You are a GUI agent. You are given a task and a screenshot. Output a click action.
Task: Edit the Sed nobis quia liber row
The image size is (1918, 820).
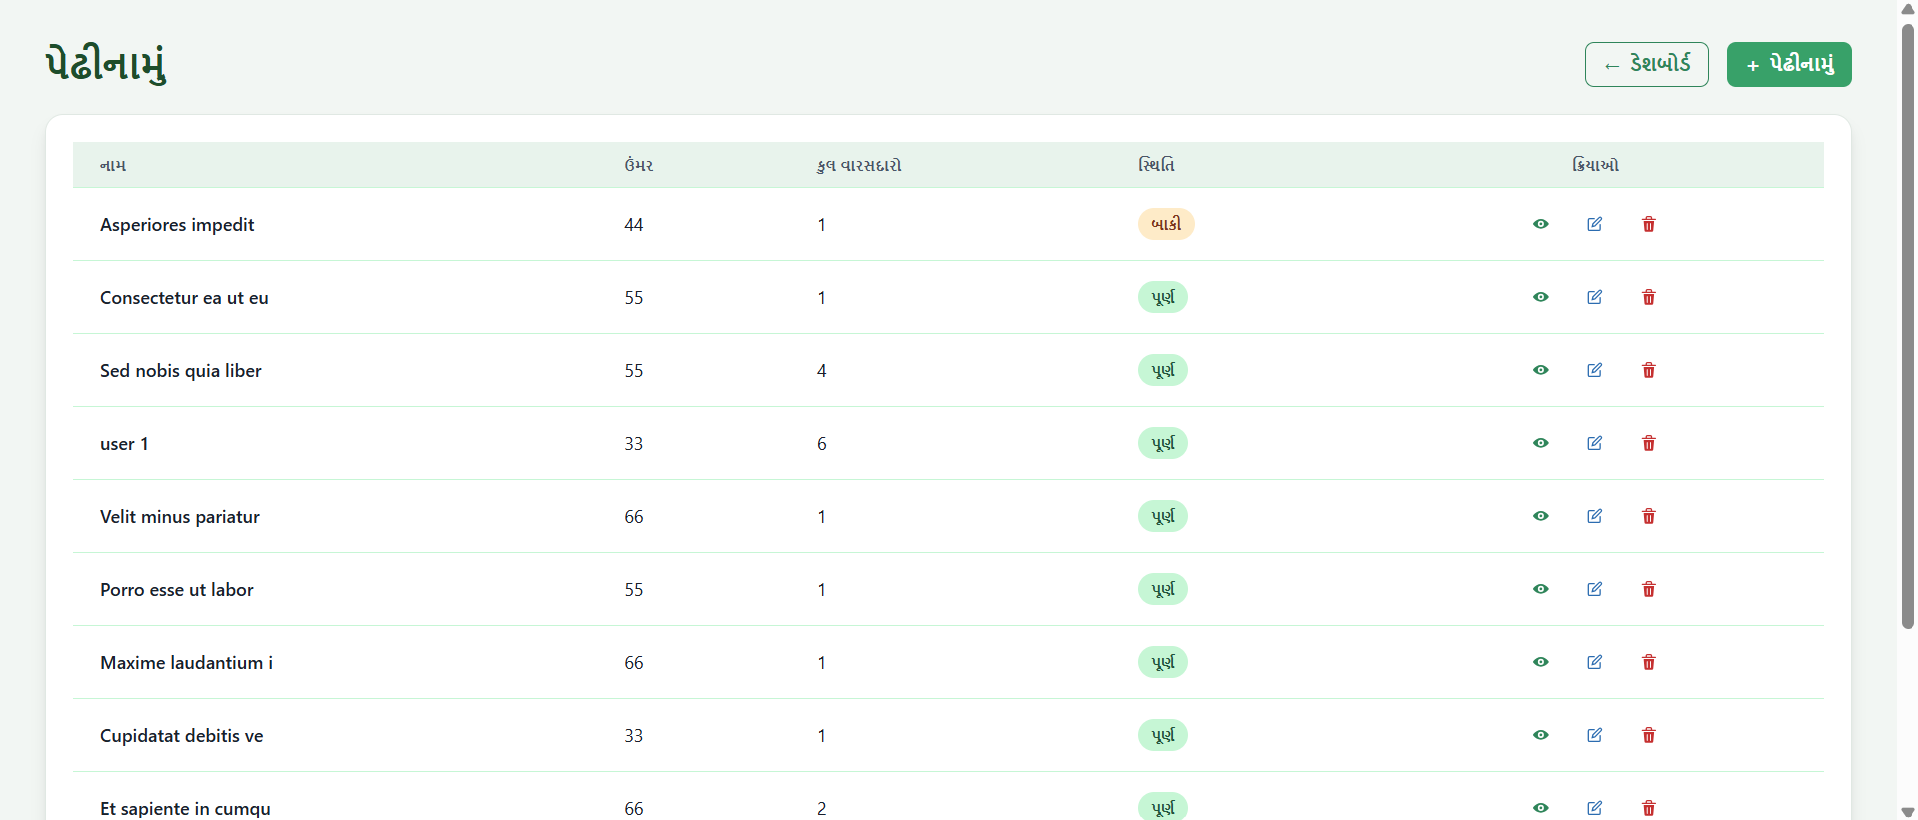click(1594, 370)
